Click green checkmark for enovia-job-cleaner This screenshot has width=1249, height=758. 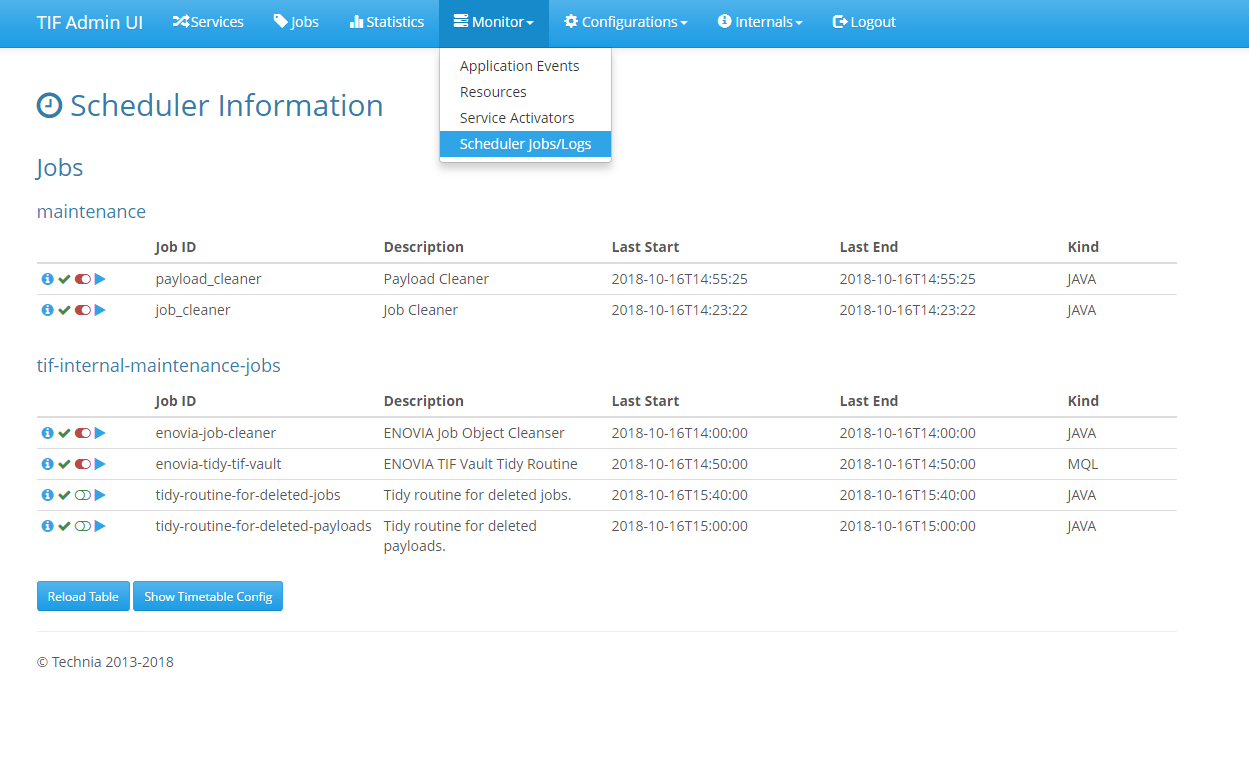(64, 433)
